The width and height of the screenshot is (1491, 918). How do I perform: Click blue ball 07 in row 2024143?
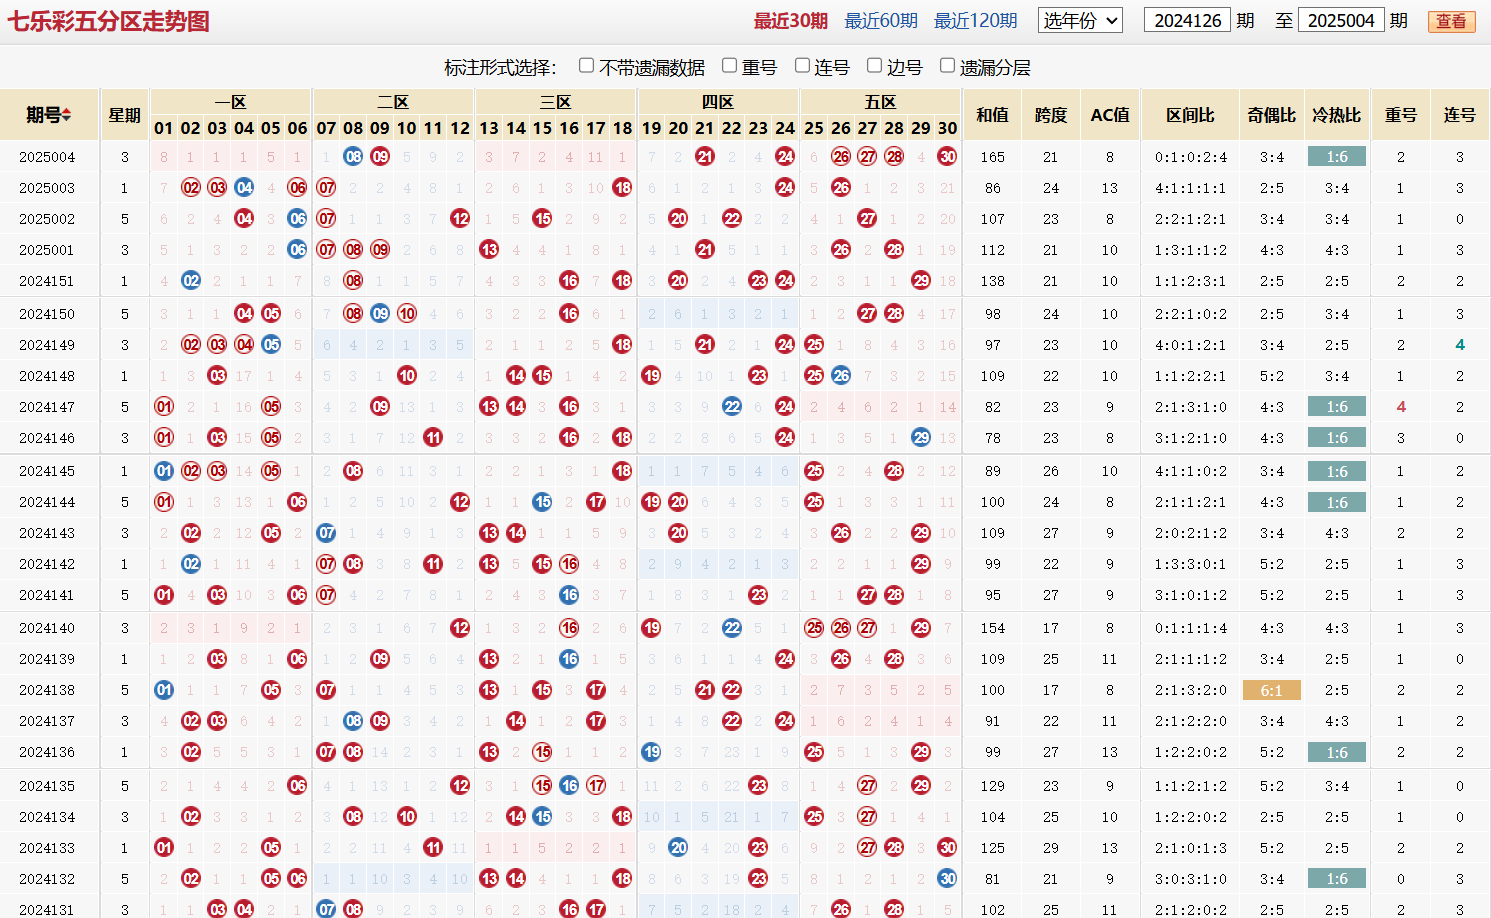pyautogui.click(x=326, y=532)
